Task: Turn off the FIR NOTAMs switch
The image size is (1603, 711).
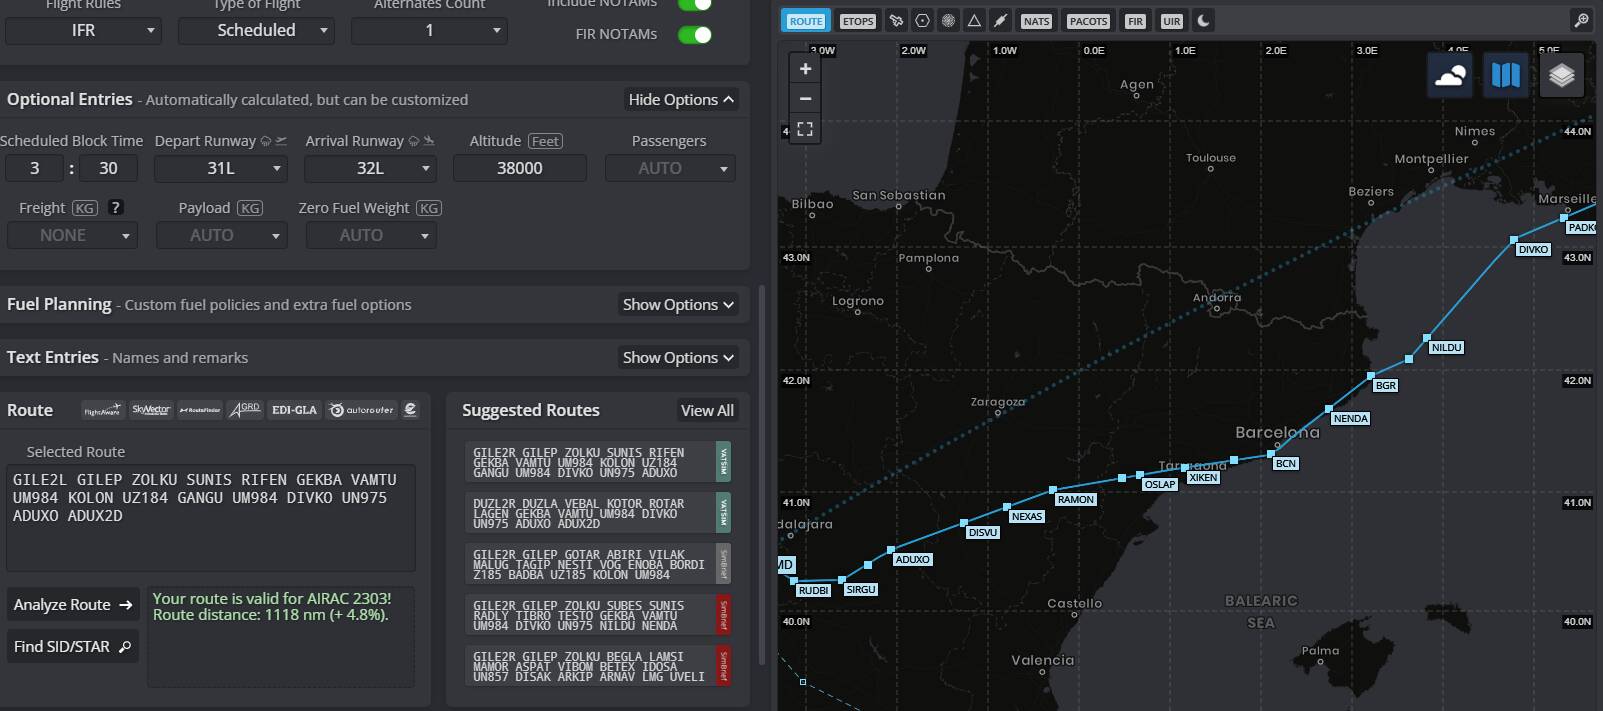Action: click(694, 35)
